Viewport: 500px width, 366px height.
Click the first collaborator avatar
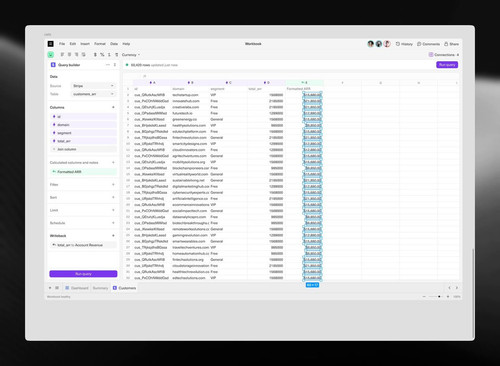pos(370,44)
